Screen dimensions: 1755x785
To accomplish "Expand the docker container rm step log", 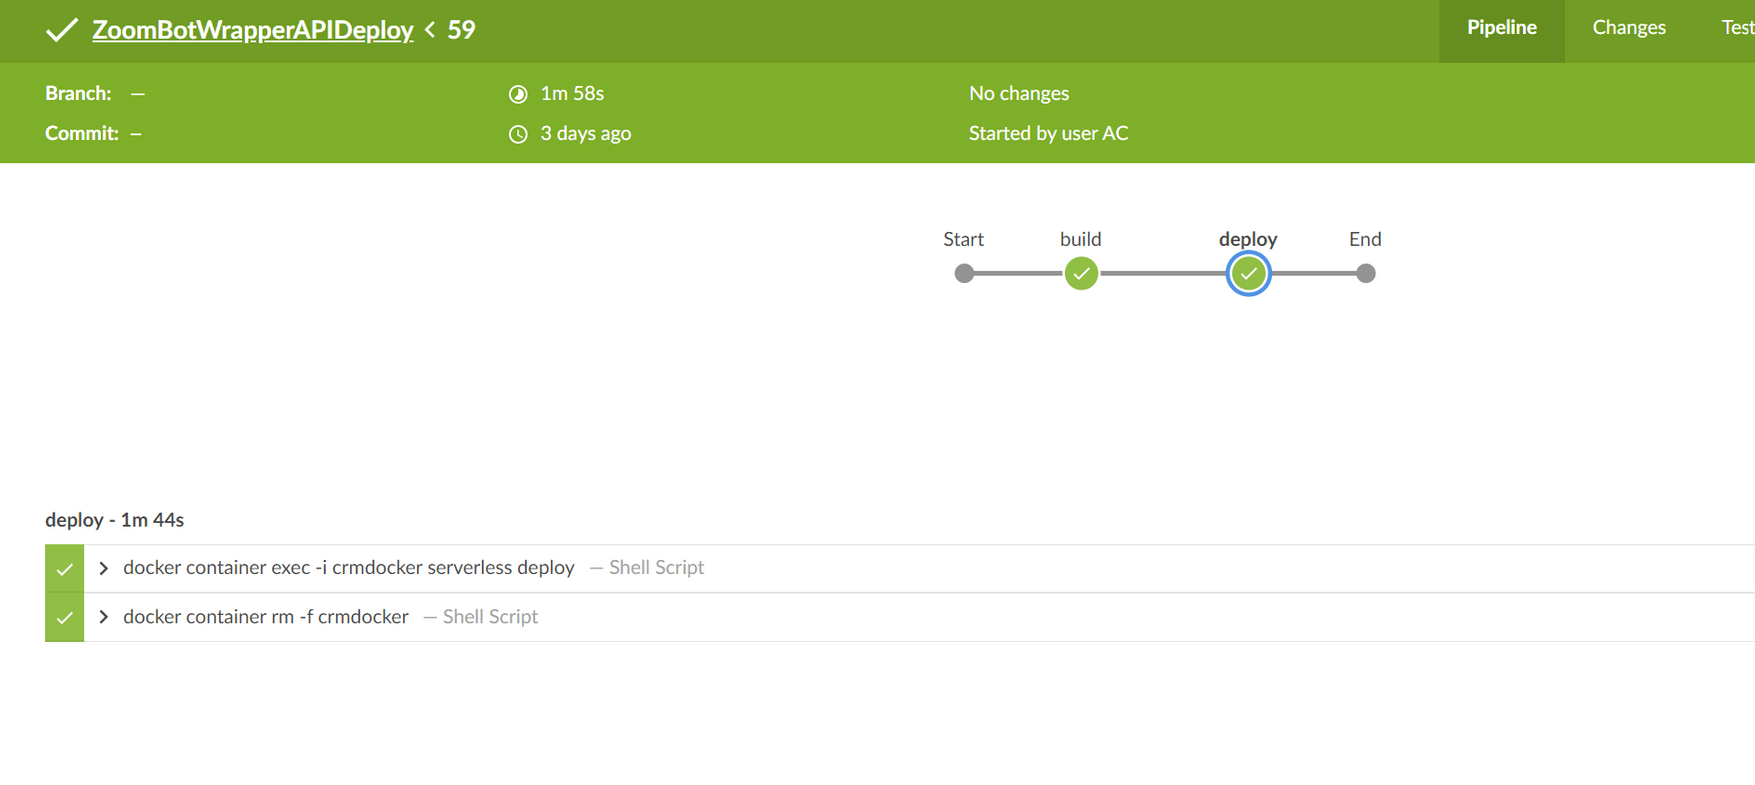I will pyautogui.click(x=103, y=617).
